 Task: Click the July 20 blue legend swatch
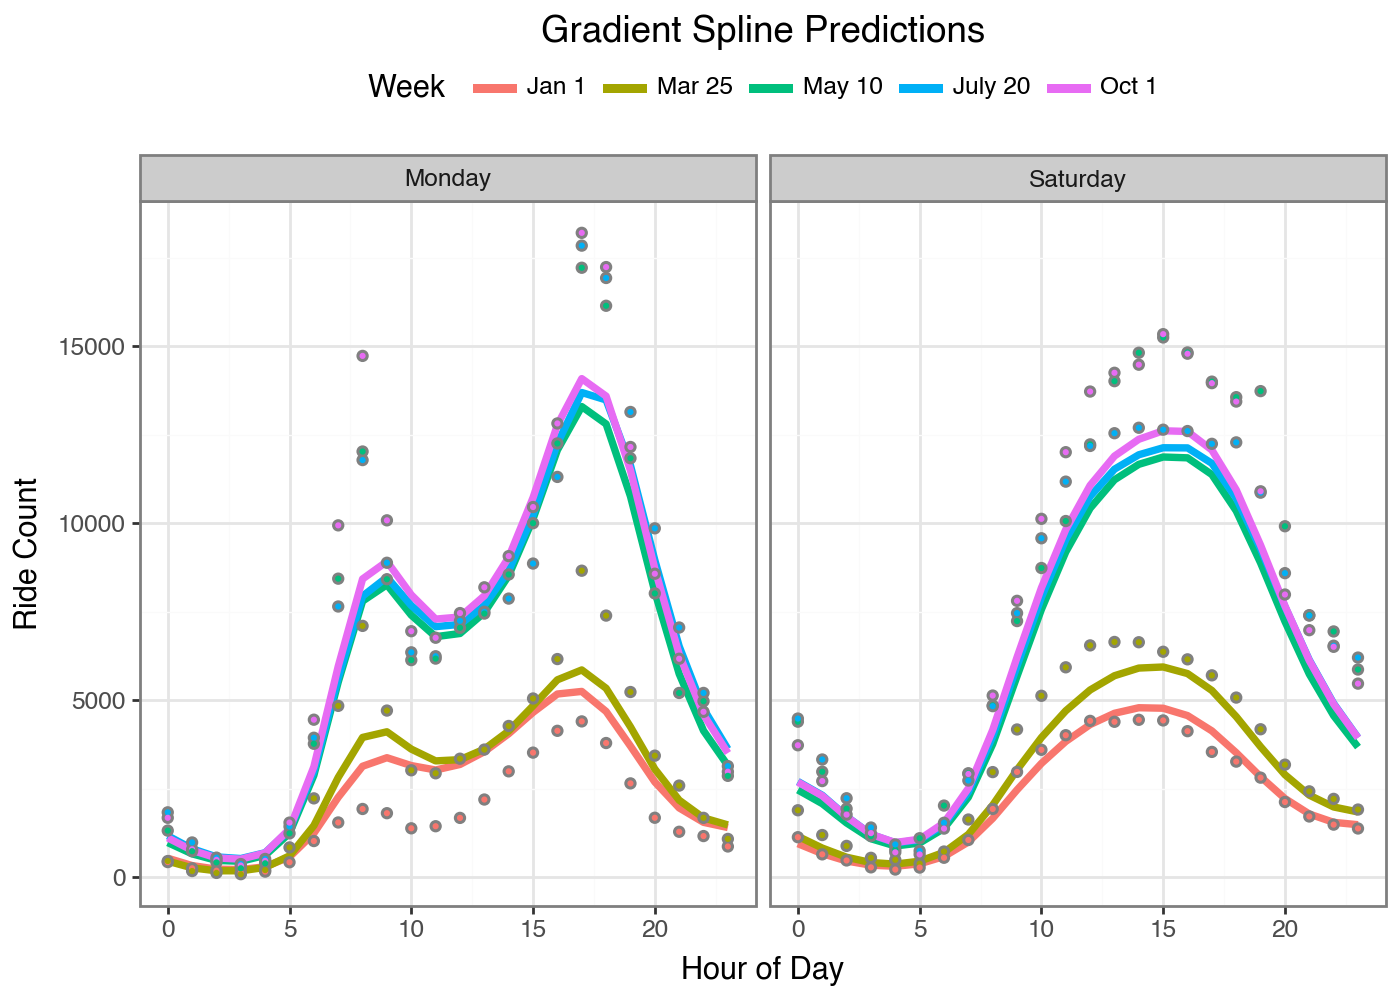(x=920, y=88)
